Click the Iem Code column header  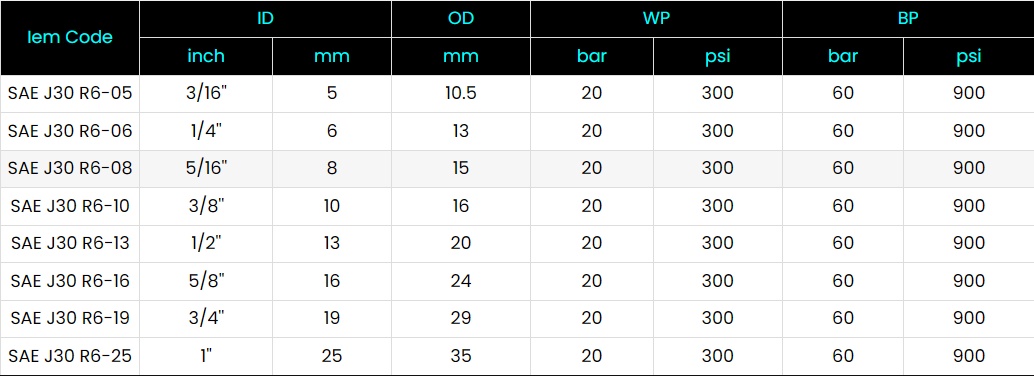point(70,38)
